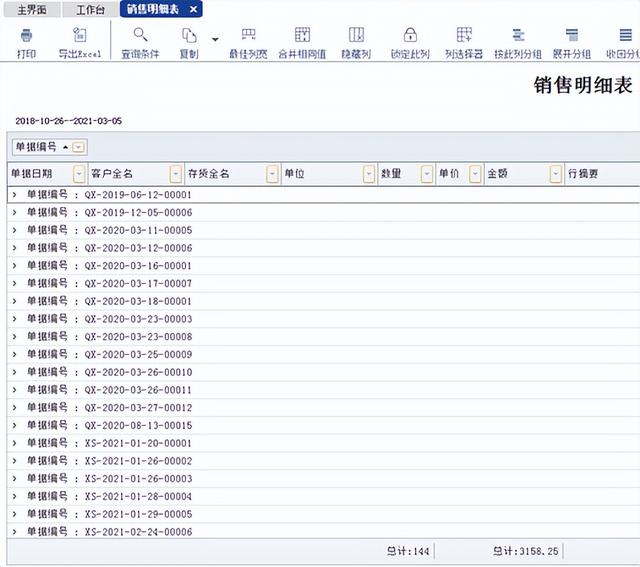Screen dimensions: 640x567
Task: Open dropdown arrow next to 复制
Action: (x=215, y=40)
